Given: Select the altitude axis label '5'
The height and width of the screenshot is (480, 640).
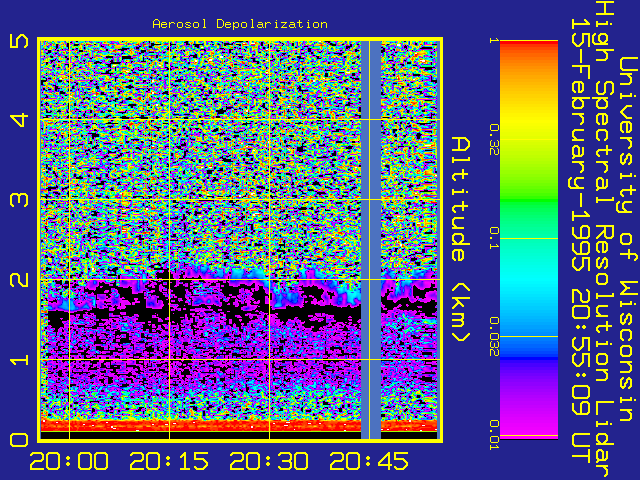Looking at the screenshot, I should 19,41.
